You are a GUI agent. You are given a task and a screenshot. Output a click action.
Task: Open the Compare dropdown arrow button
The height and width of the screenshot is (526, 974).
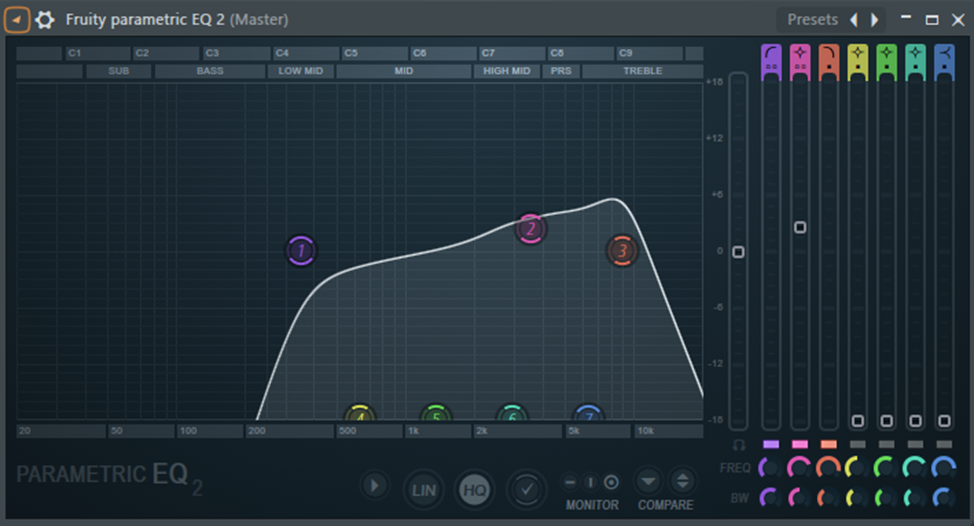(x=648, y=481)
